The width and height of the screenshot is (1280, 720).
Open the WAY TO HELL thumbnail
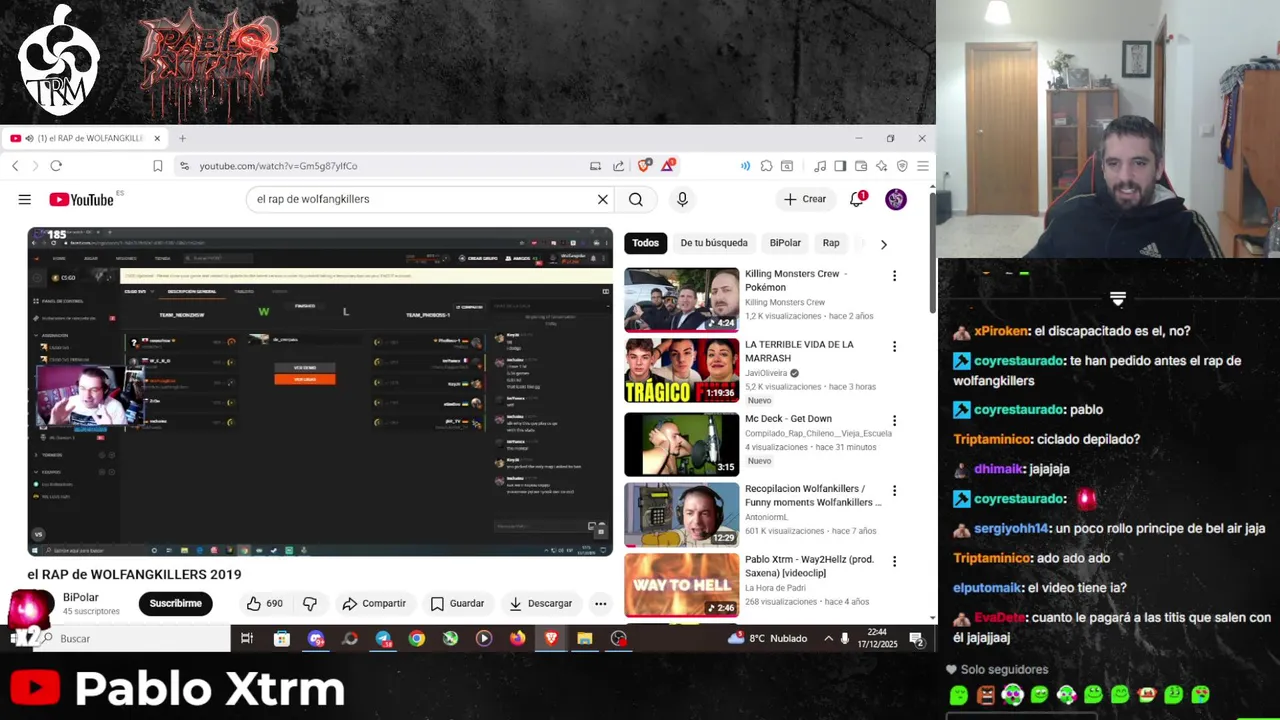click(681, 585)
